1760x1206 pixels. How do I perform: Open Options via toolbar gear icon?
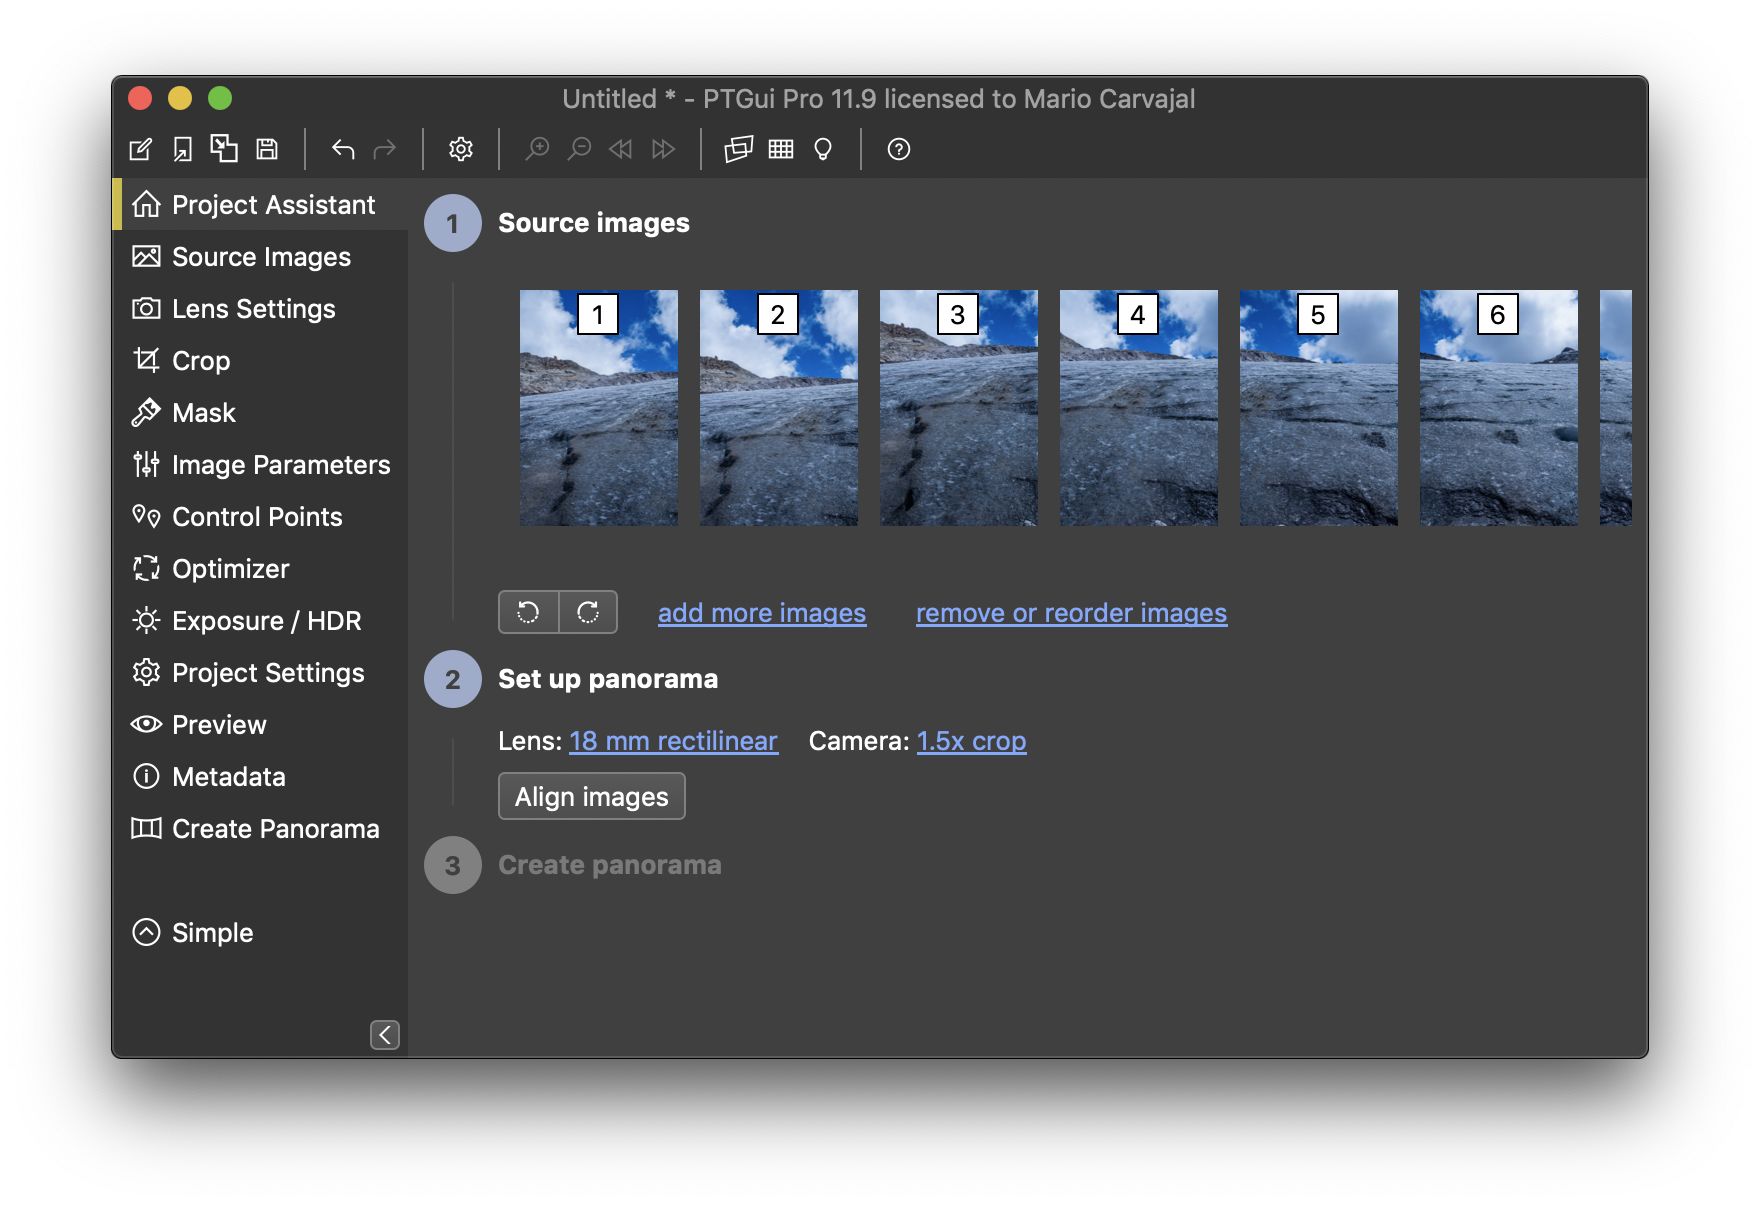(461, 149)
